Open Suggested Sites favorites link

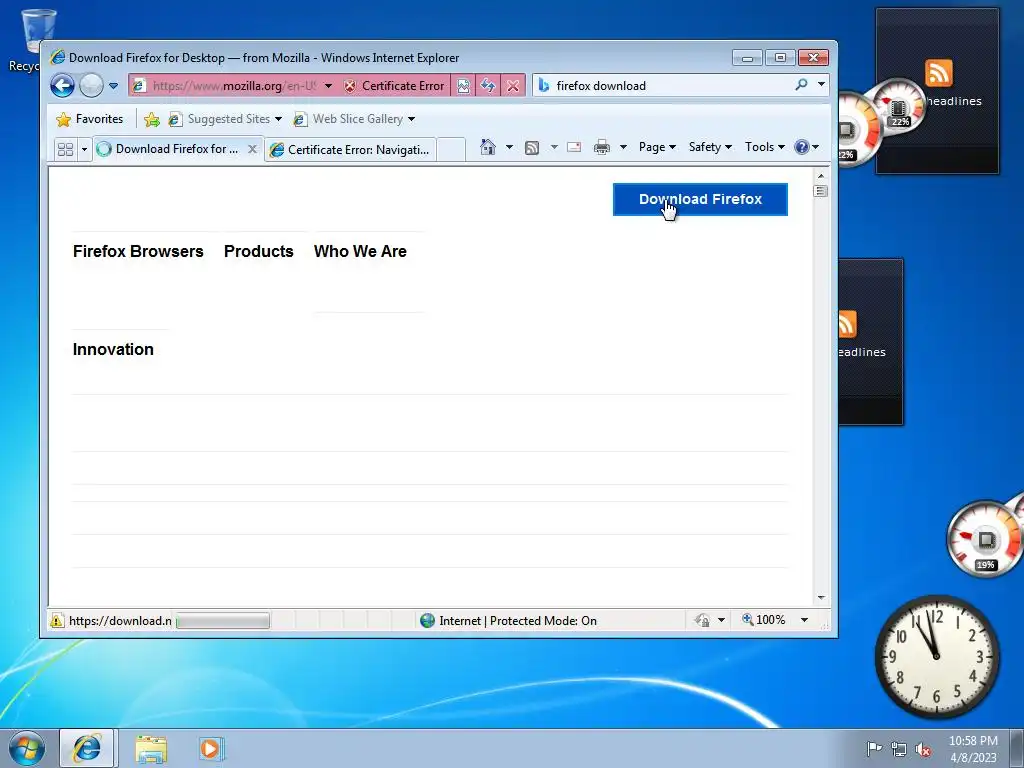(x=224, y=119)
